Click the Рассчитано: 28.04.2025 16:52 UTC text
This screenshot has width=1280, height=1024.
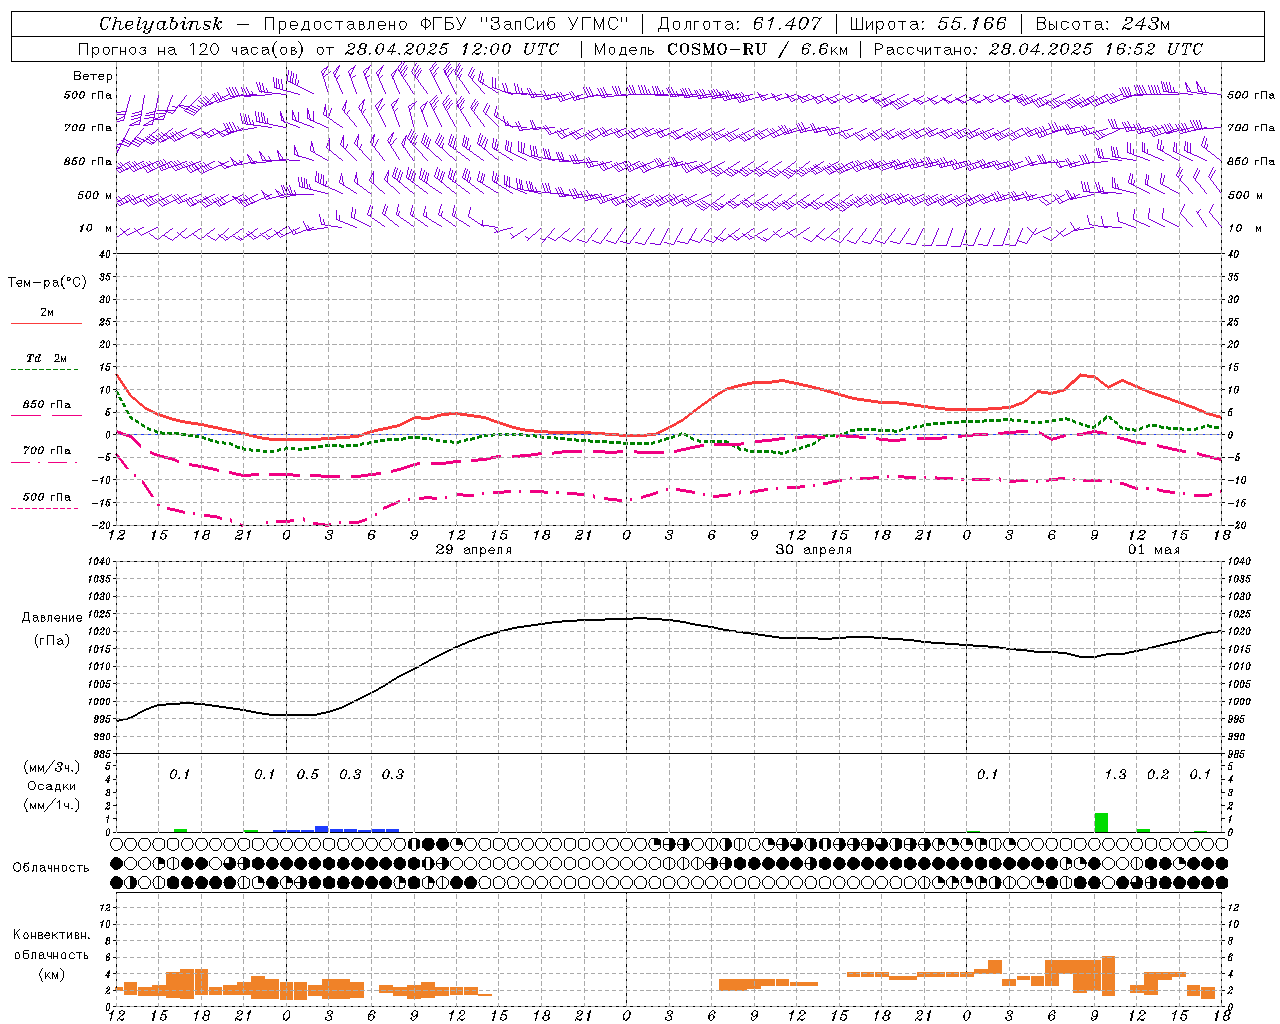1038,49
